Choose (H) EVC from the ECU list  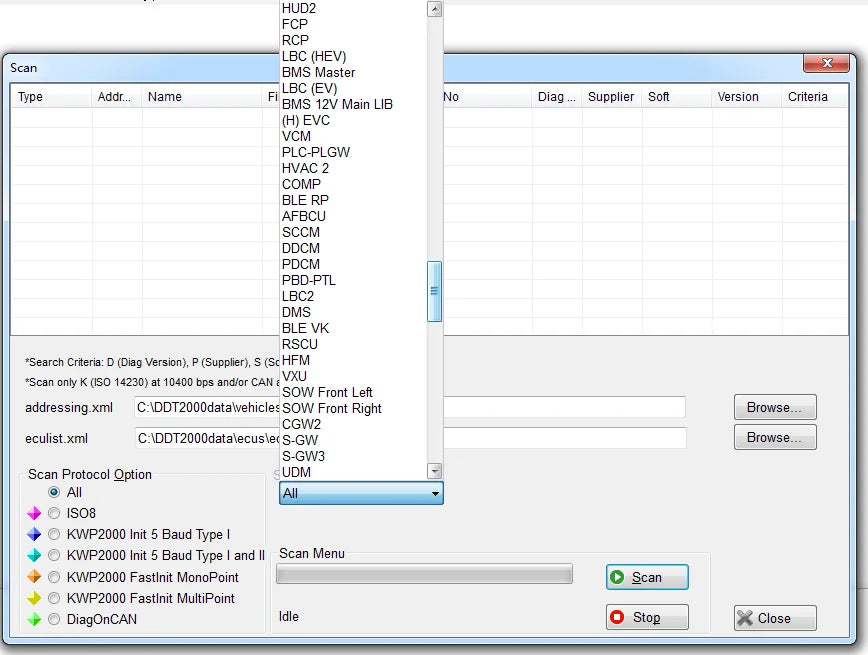click(353, 120)
